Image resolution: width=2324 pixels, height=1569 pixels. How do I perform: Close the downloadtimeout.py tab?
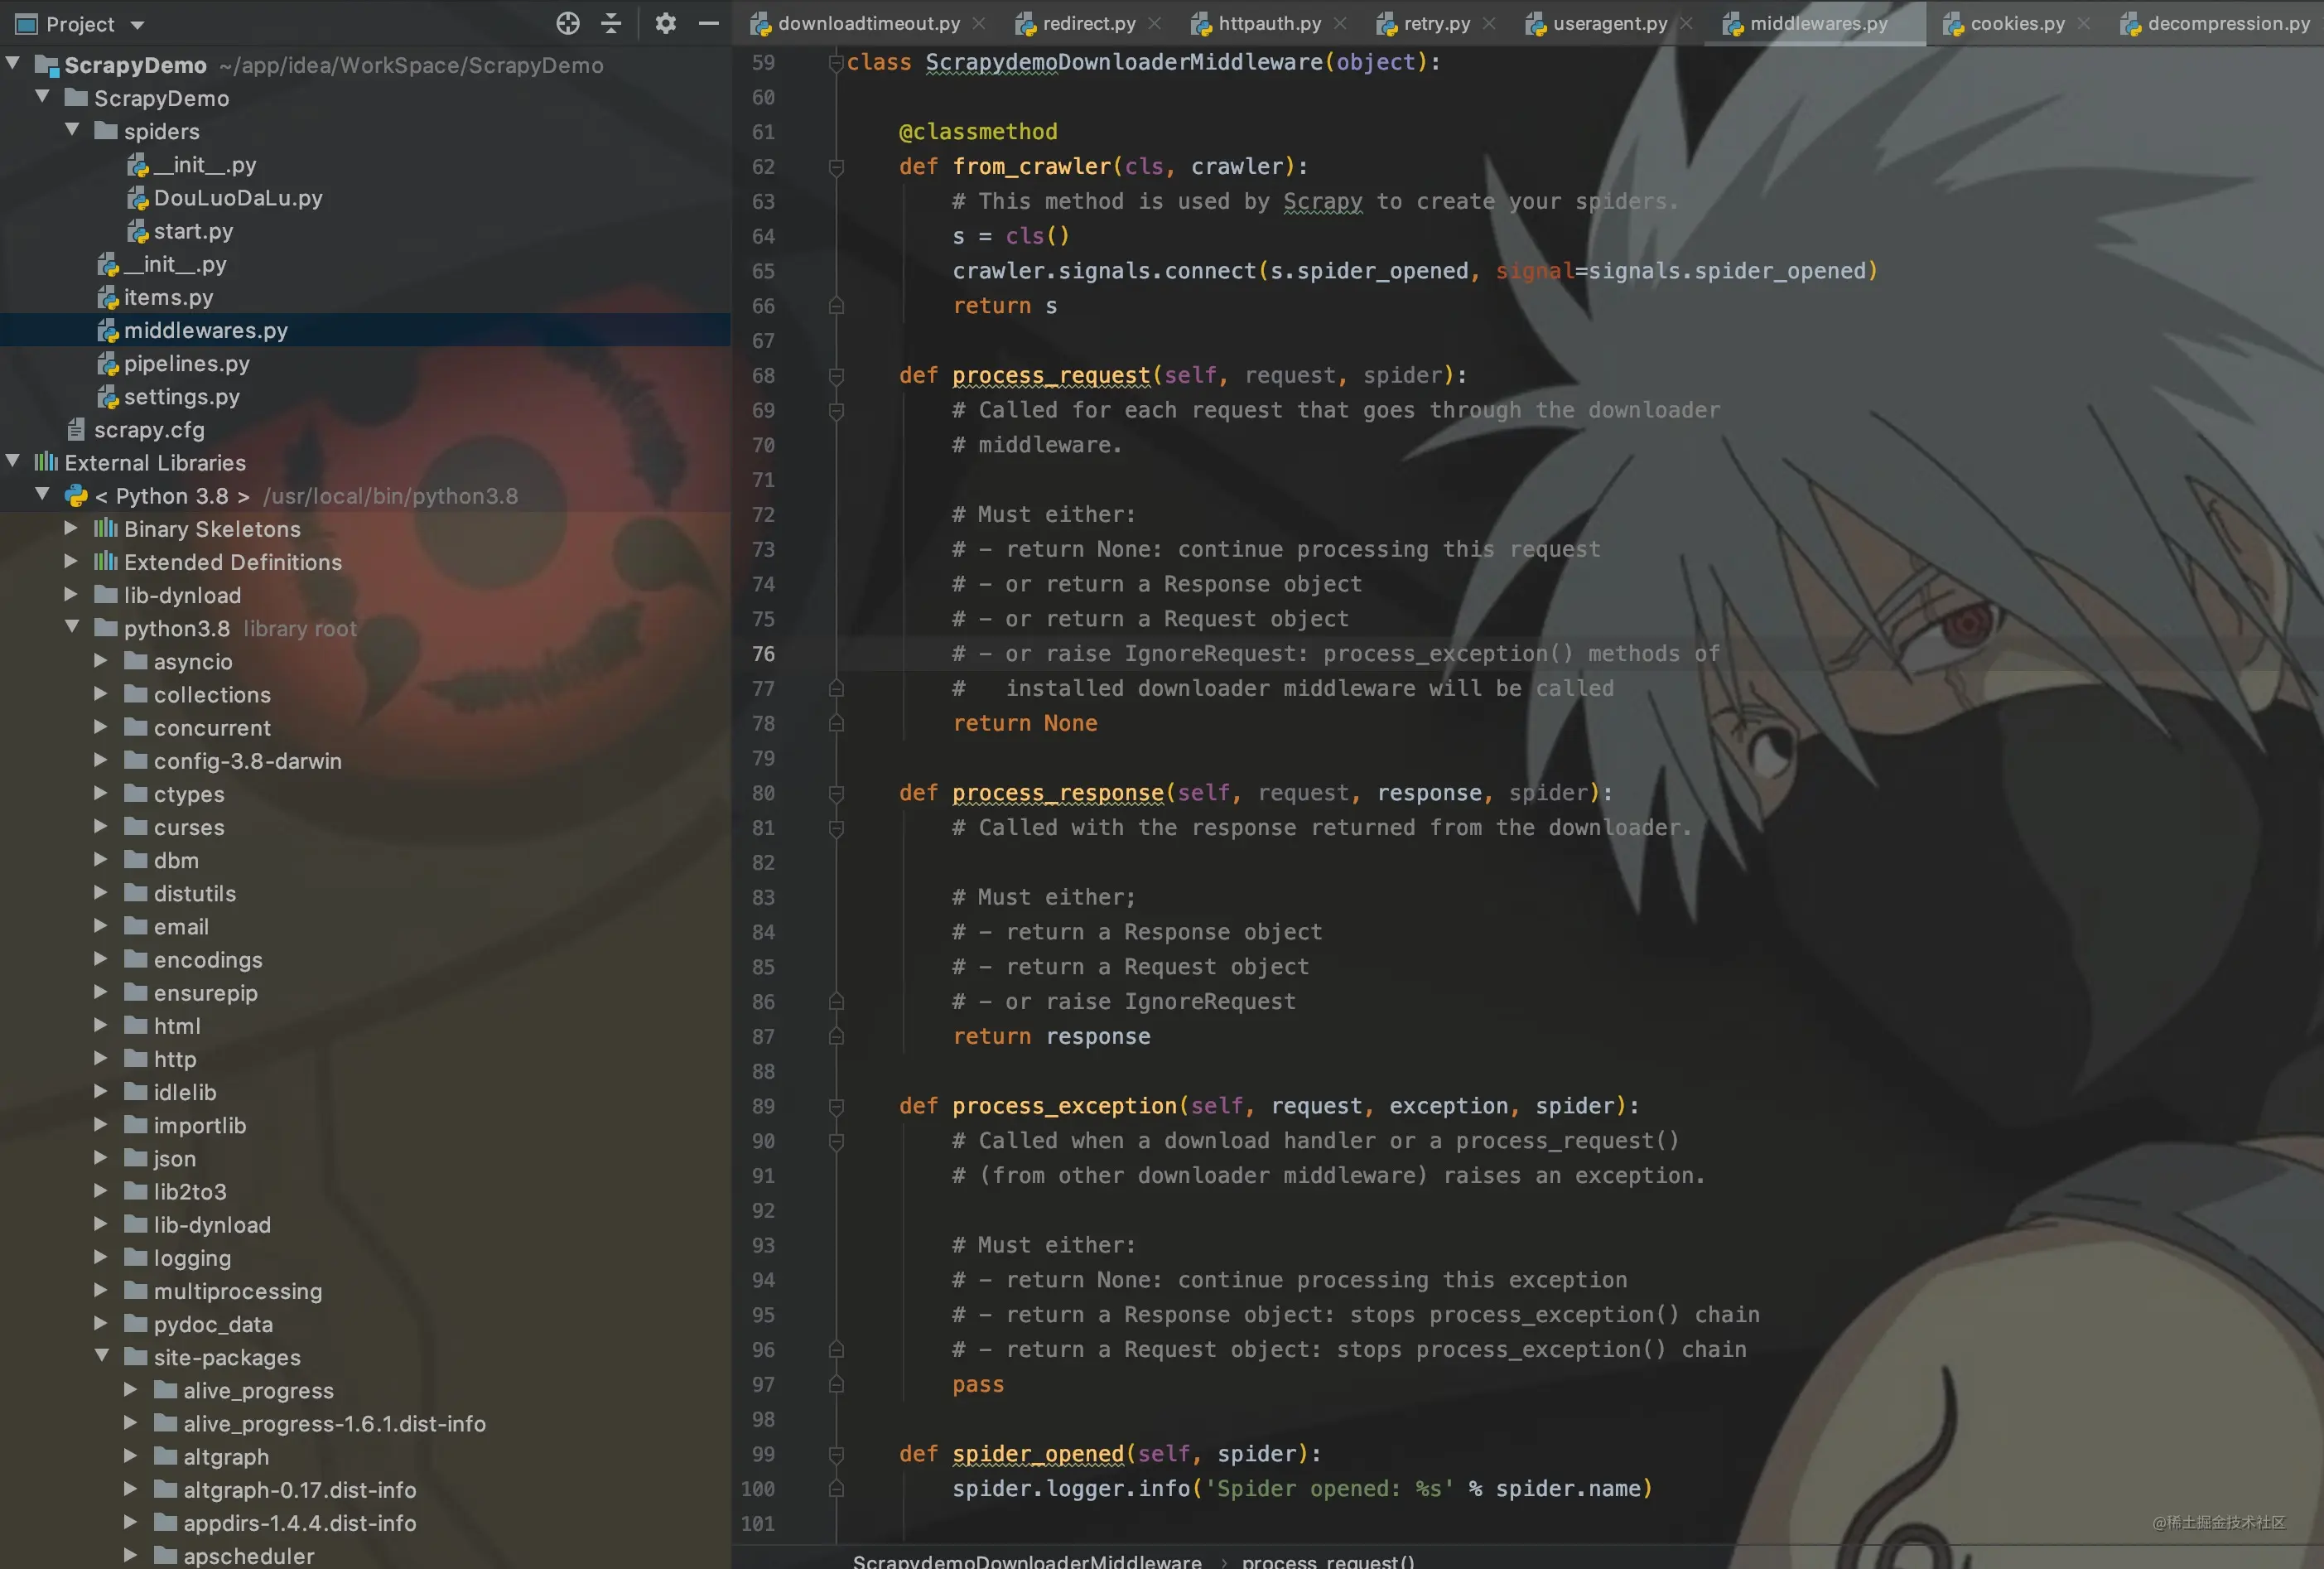[979, 23]
